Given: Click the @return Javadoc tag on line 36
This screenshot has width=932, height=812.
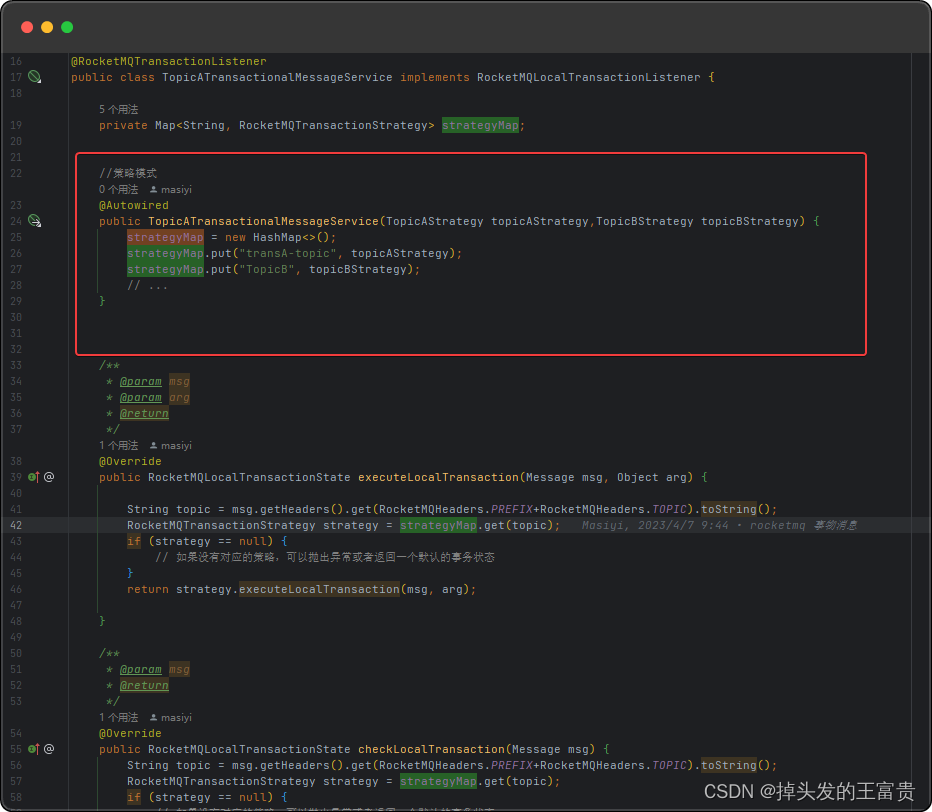Looking at the screenshot, I should tap(144, 414).
